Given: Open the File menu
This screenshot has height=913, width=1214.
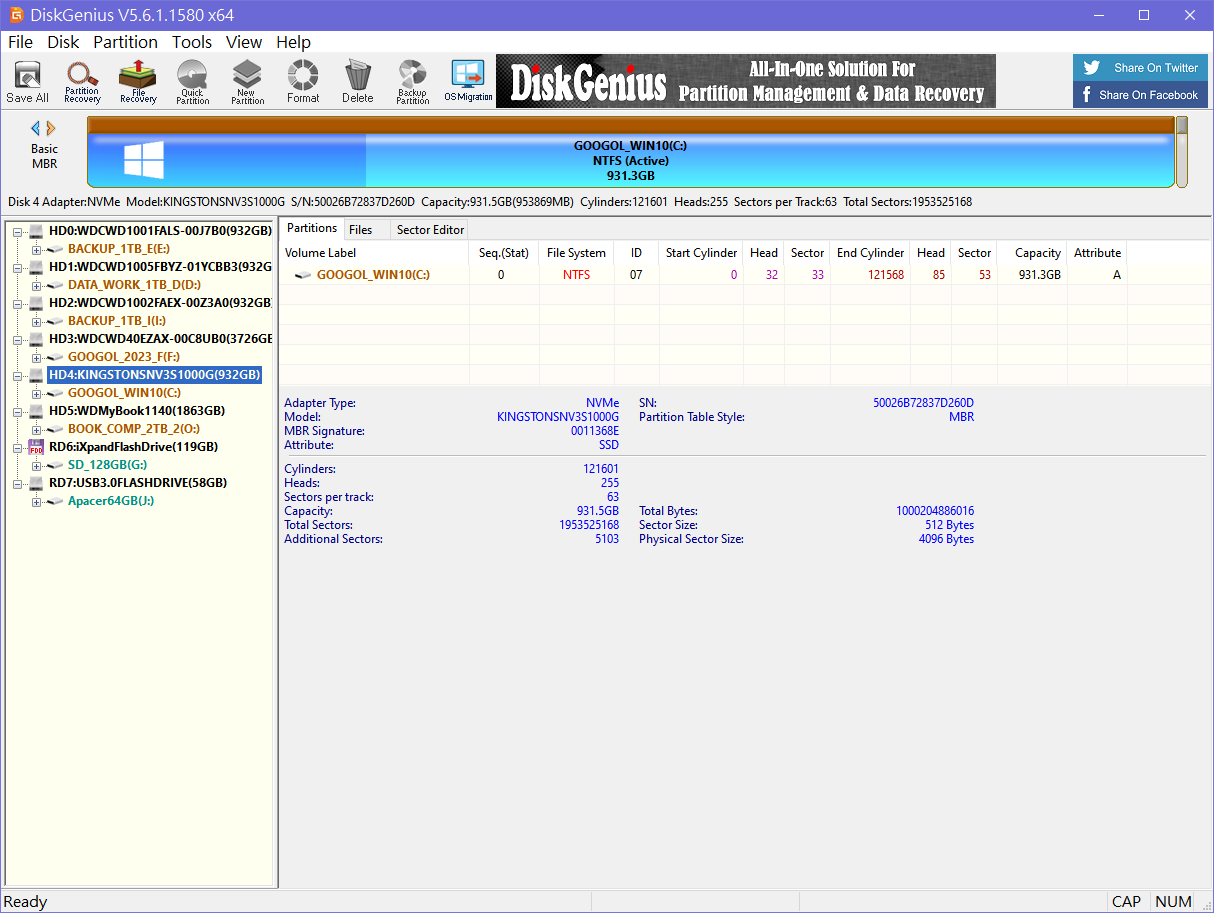Looking at the screenshot, I should (x=20, y=42).
